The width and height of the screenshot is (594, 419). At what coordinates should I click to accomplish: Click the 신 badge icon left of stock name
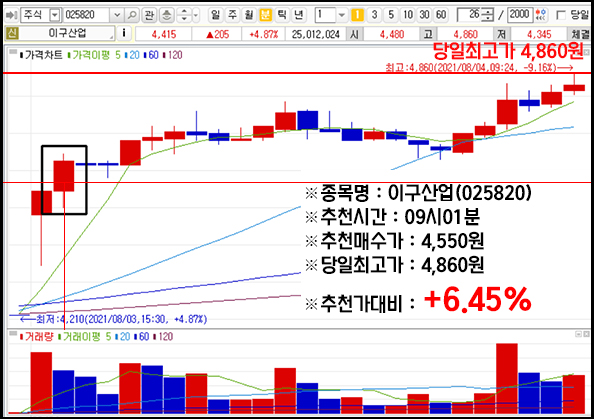pyautogui.click(x=12, y=34)
